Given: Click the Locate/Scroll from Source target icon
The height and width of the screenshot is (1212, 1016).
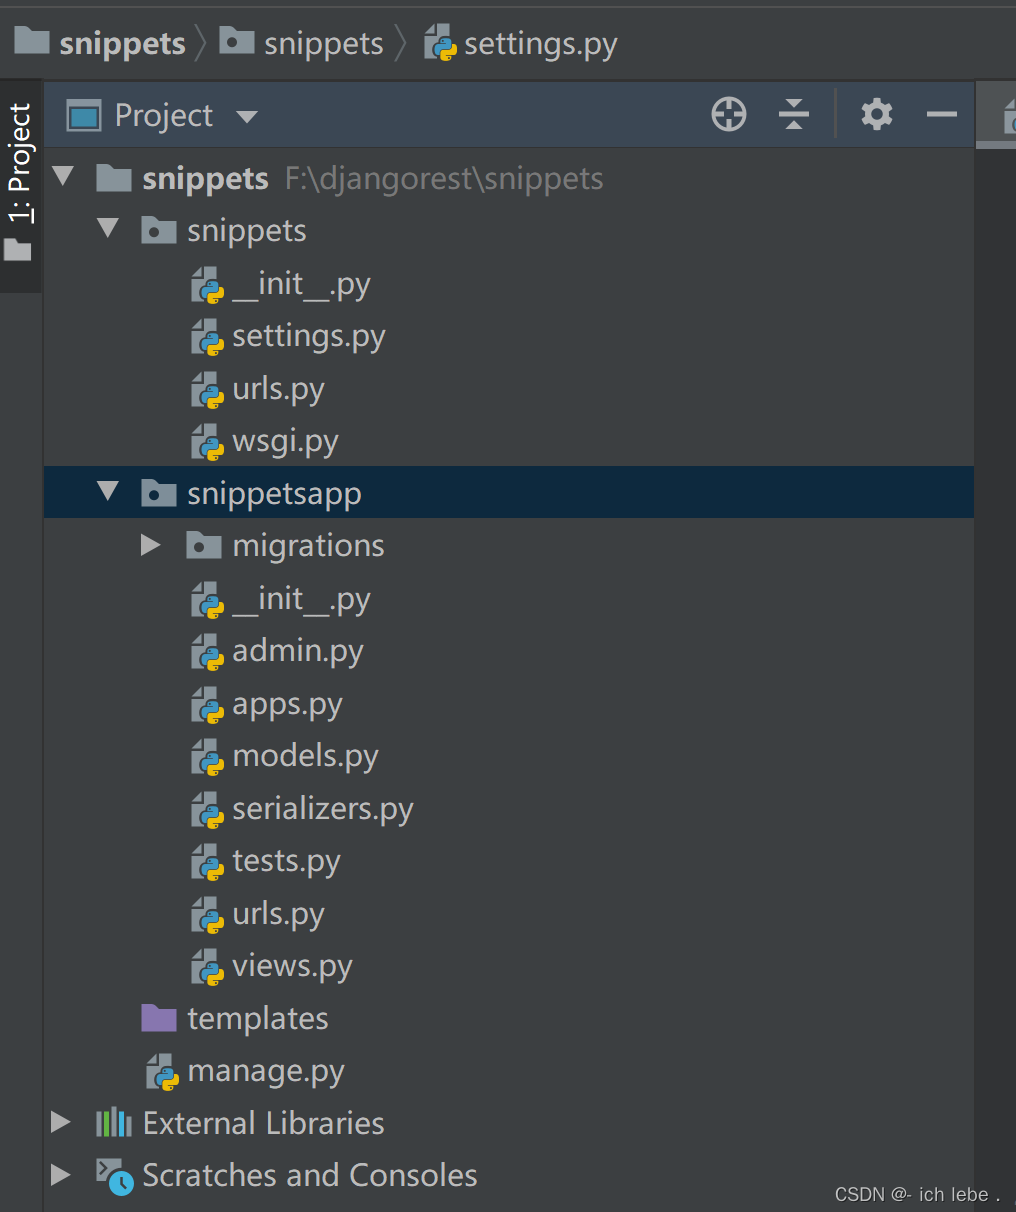Looking at the screenshot, I should 729,115.
